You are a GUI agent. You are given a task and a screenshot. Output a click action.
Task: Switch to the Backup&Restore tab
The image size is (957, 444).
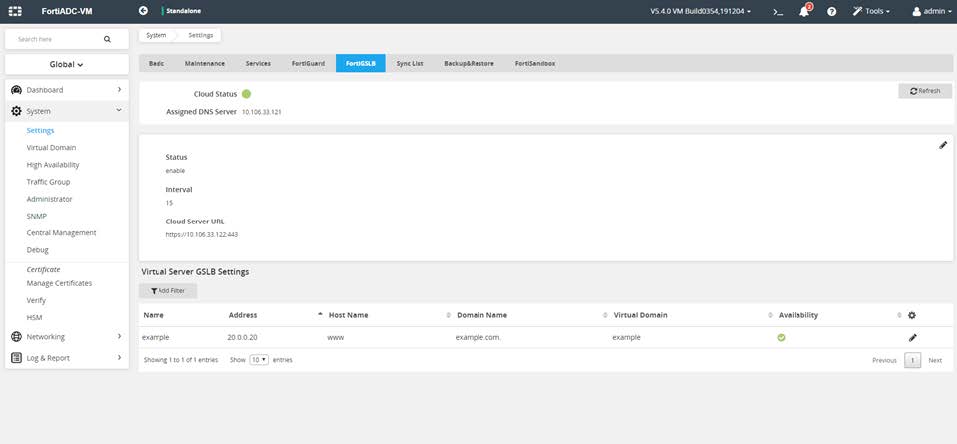pyautogui.click(x=469, y=64)
